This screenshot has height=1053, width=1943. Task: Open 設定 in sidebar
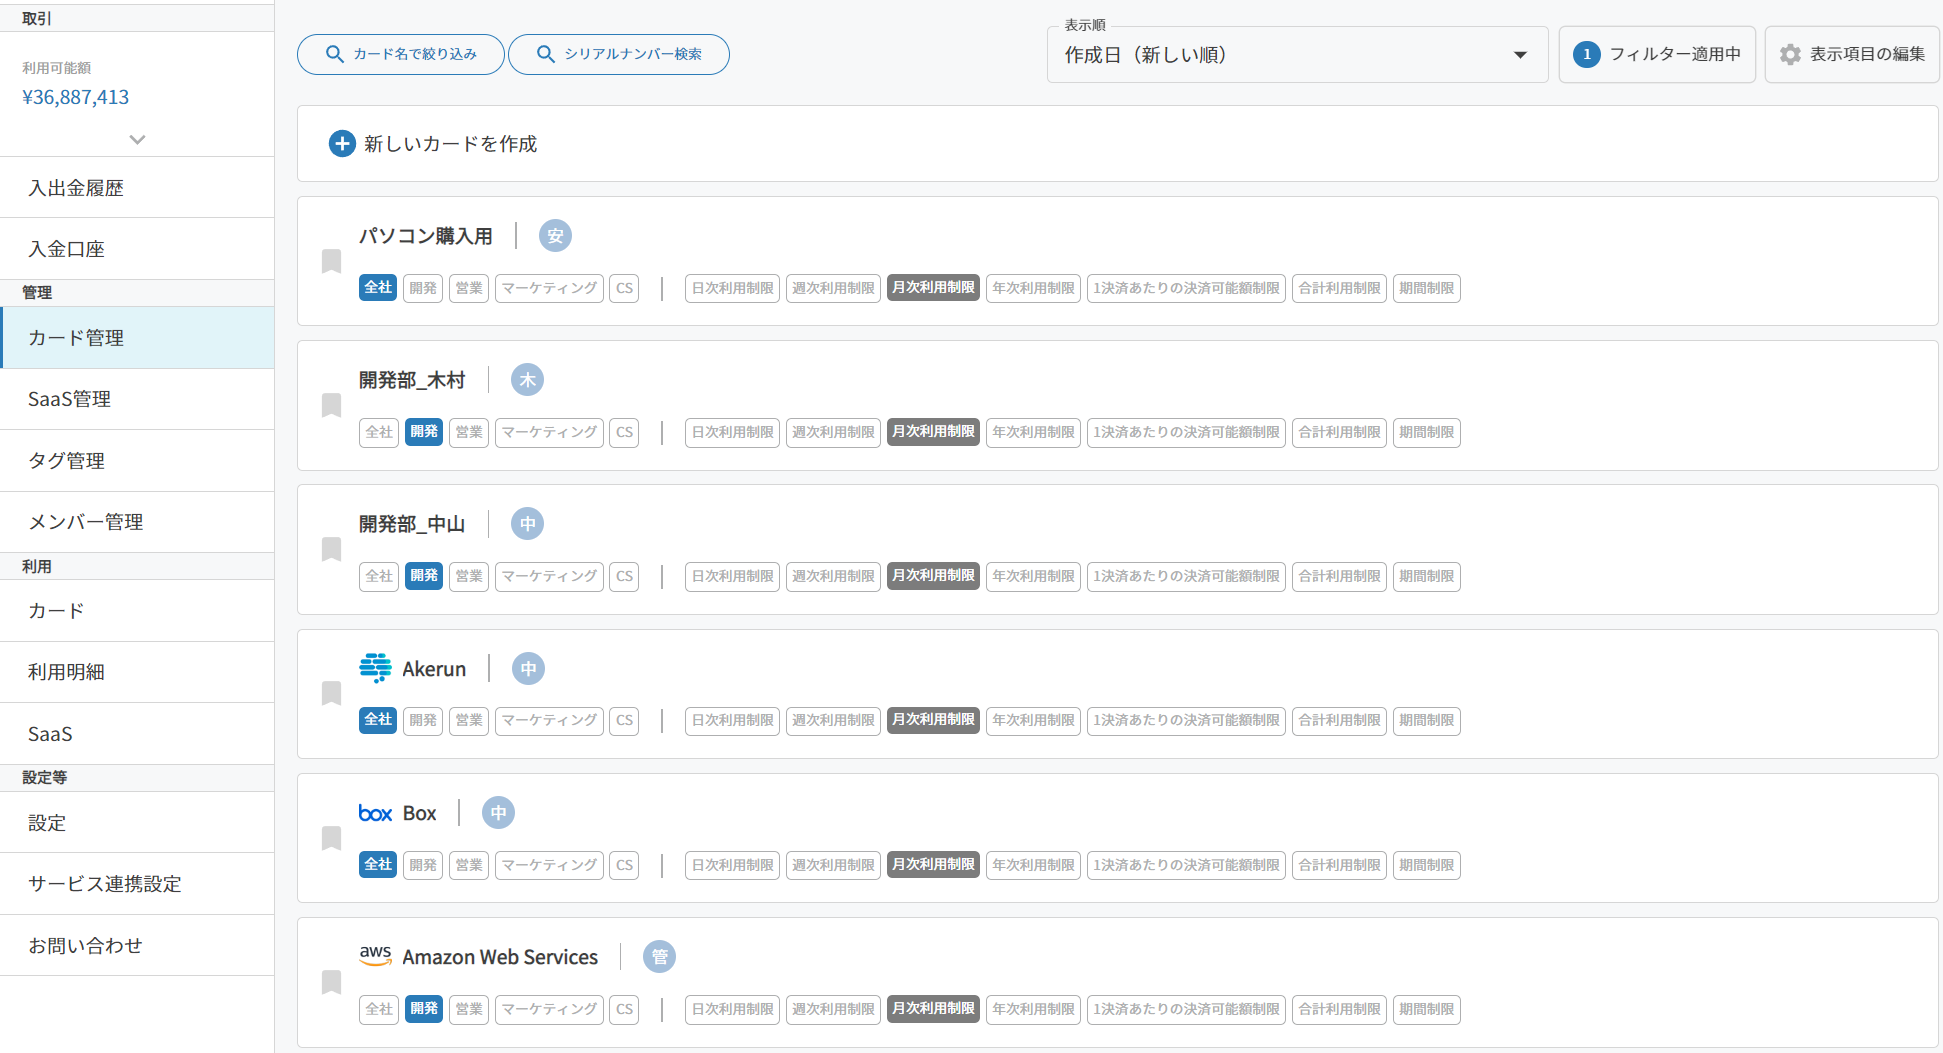137,823
